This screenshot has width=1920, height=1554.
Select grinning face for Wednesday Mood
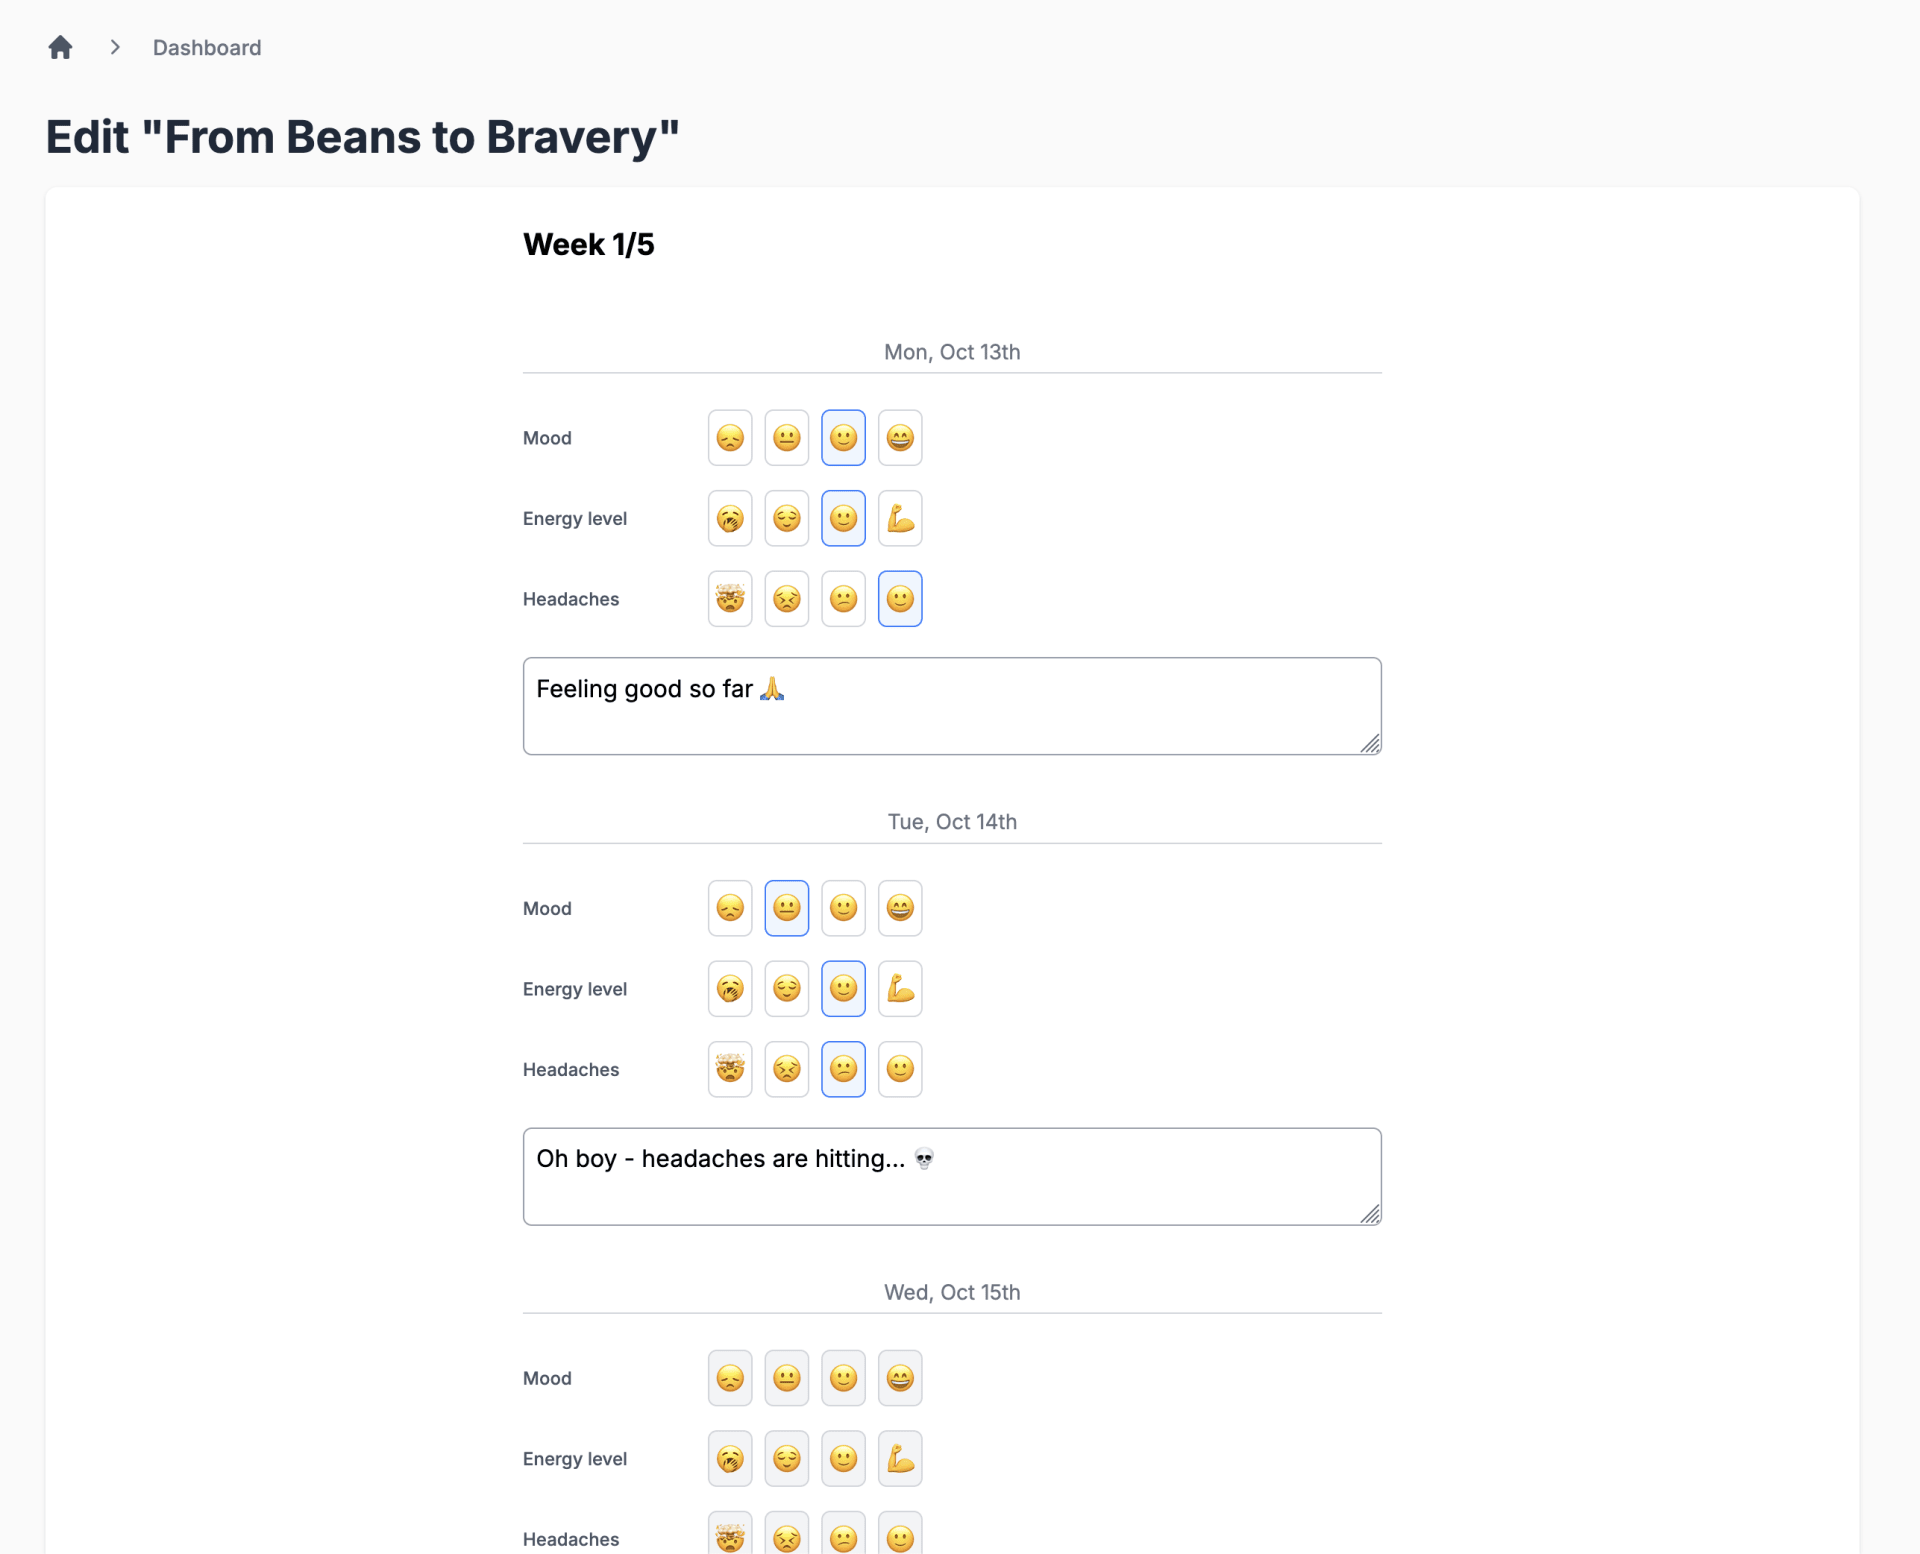pyautogui.click(x=899, y=1378)
